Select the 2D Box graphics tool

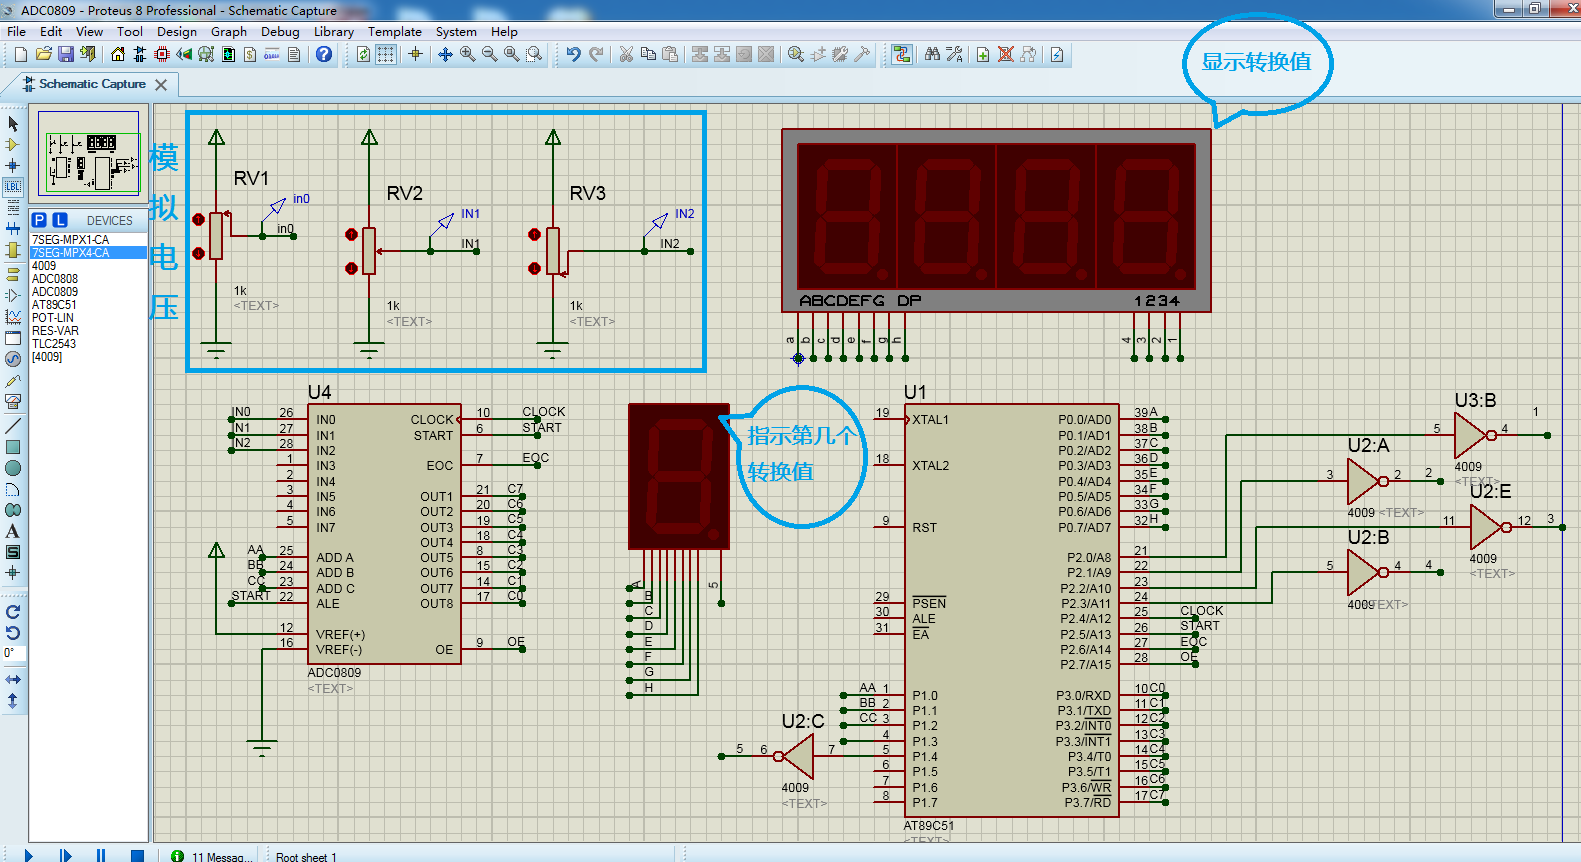13,447
